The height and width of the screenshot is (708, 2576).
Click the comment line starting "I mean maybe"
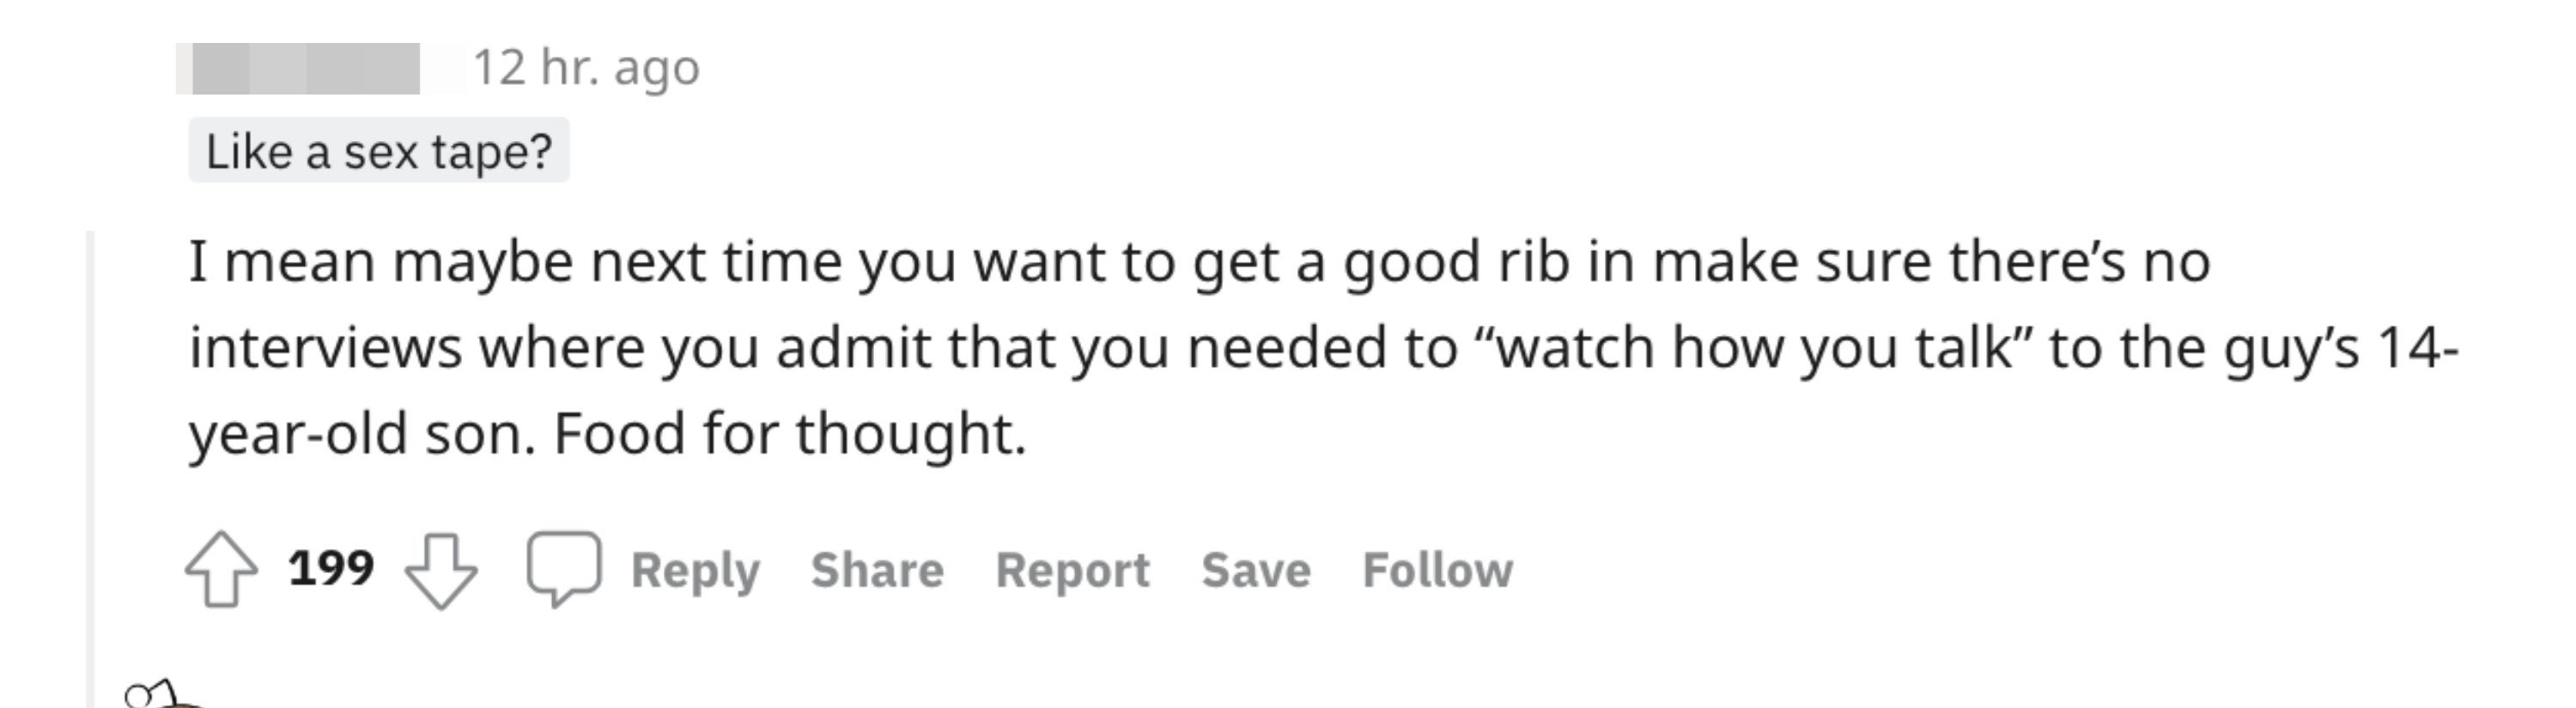click(x=1200, y=262)
